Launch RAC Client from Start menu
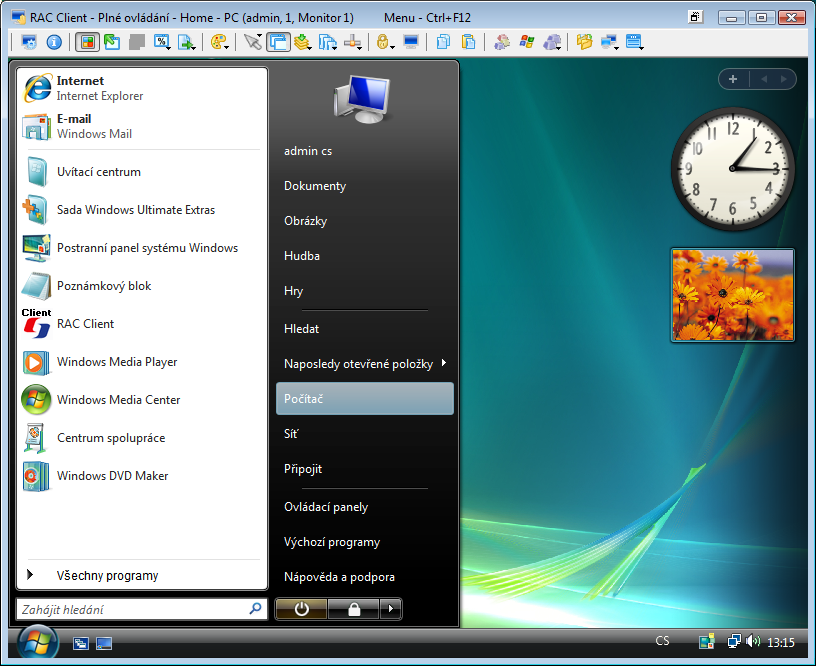This screenshot has height=666, width=816. pos(142,324)
